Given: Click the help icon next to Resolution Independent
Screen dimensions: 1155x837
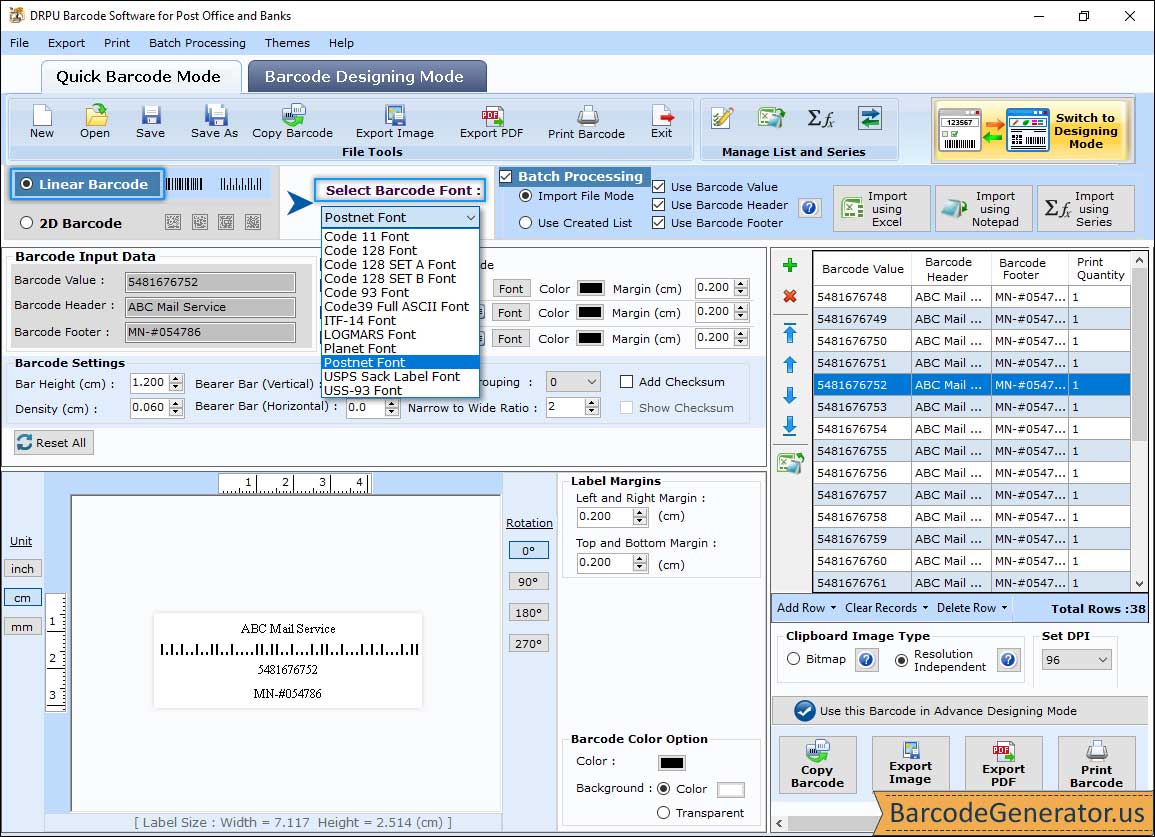Looking at the screenshot, I should [1008, 659].
